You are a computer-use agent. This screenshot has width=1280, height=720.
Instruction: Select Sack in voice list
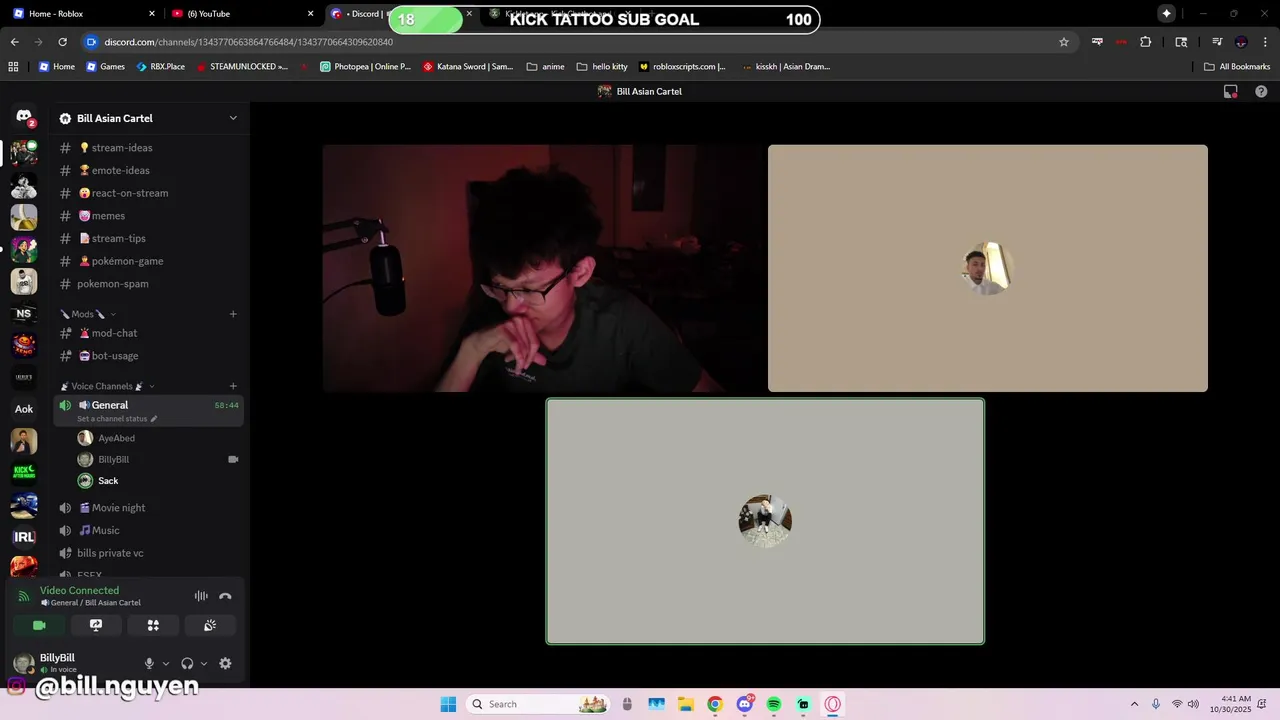tap(160, 481)
